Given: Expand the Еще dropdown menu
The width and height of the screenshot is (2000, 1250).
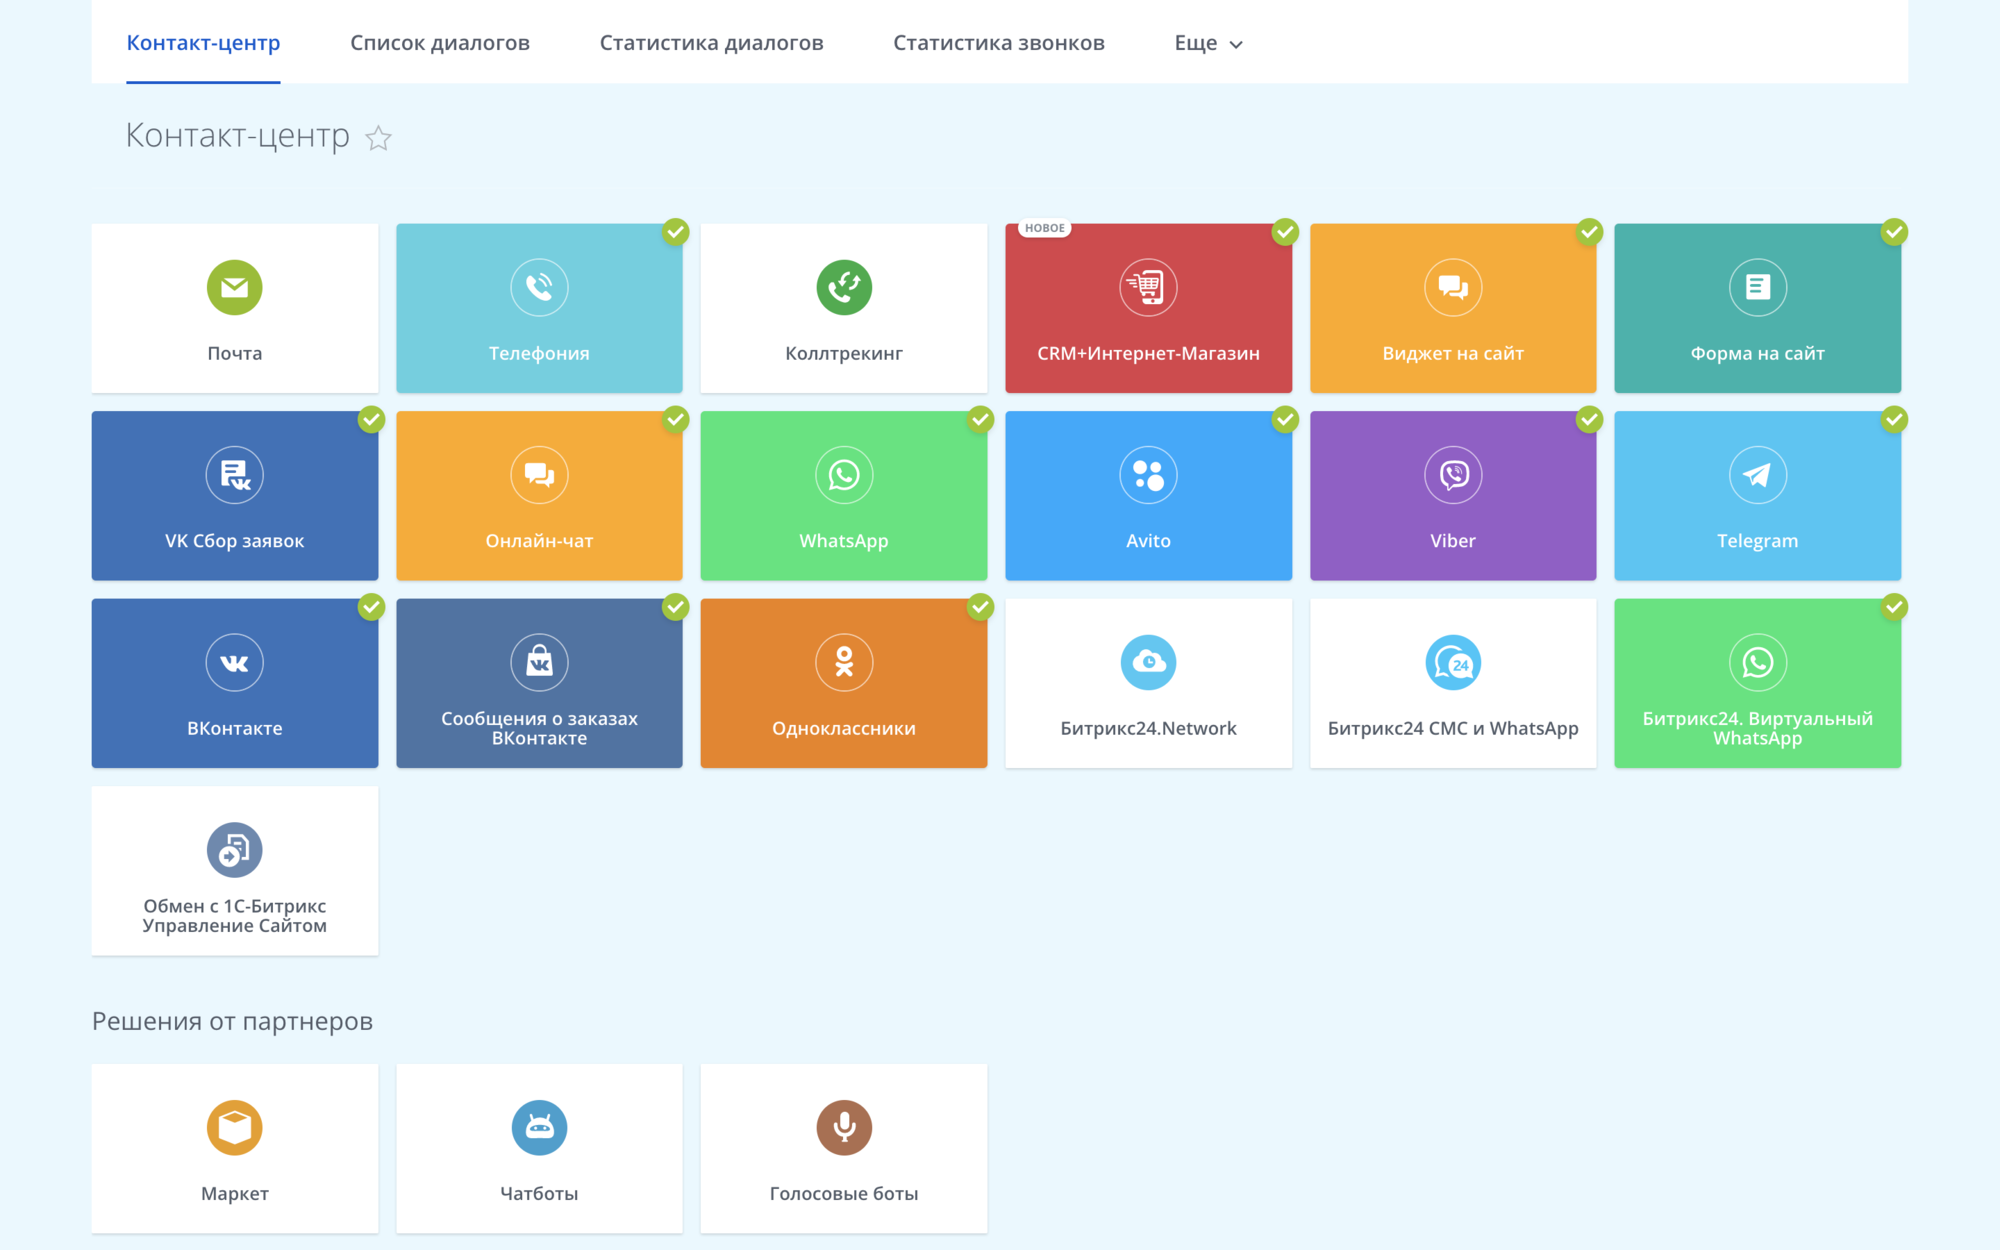Looking at the screenshot, I should [x=1208, y=43].
